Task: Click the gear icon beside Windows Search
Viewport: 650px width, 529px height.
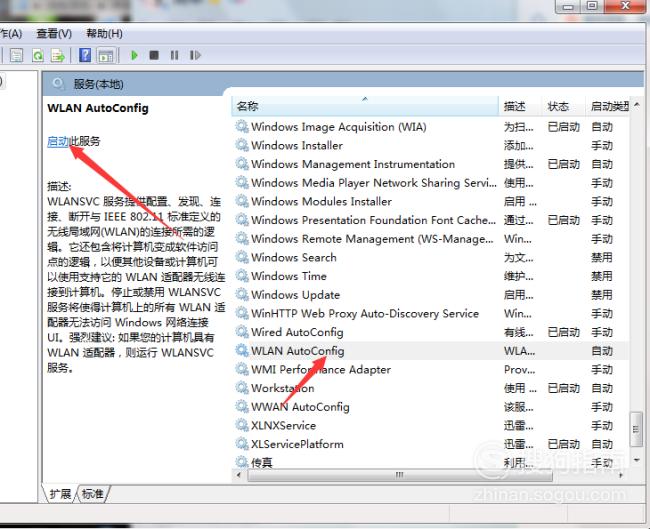Action: click(x=242, y=257)
